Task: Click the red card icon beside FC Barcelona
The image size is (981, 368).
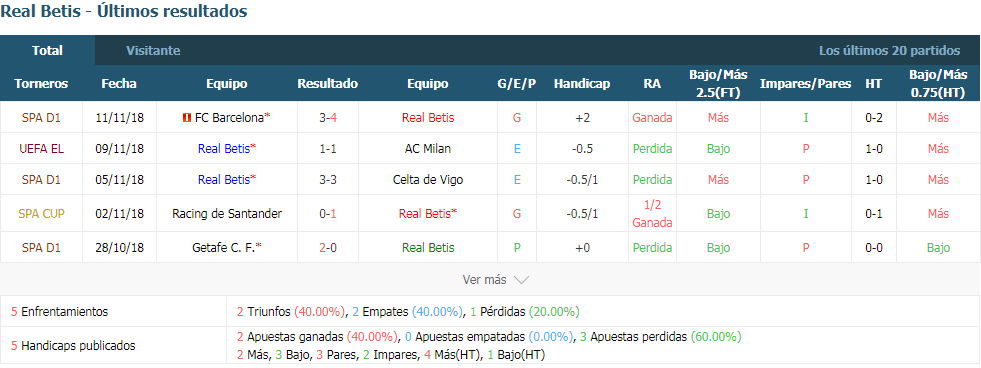Action: pyautogui.click(x=186, y=117)
